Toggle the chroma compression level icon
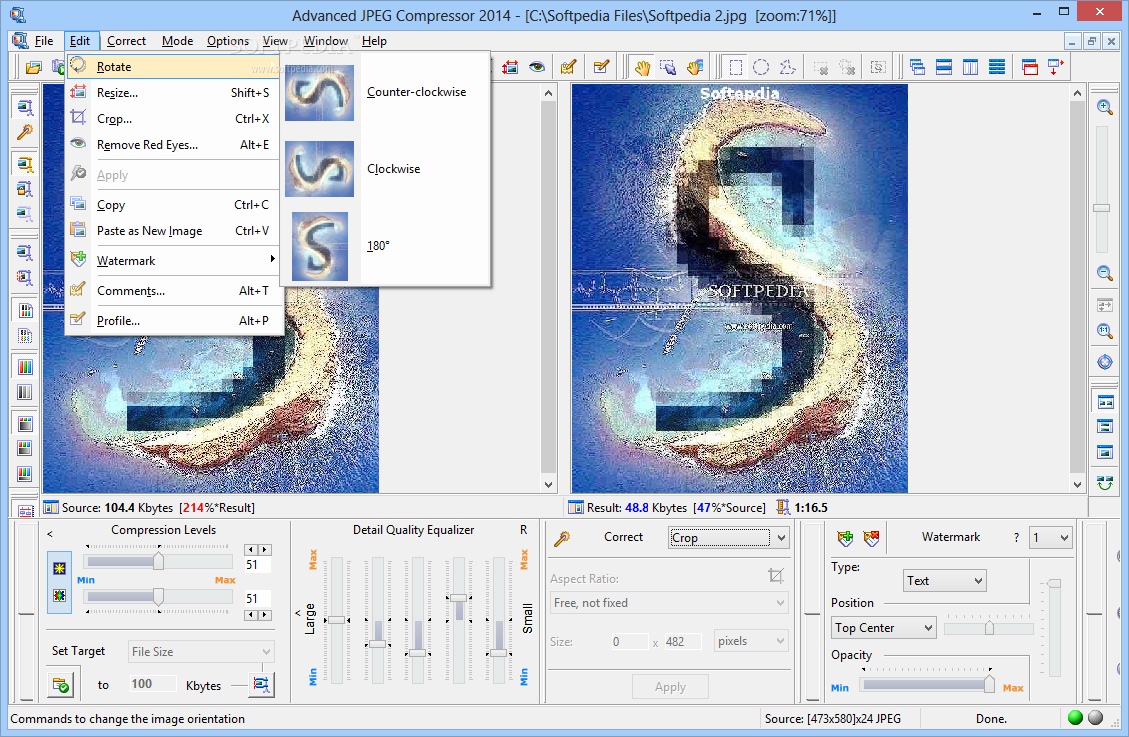The width and height of the screenshot is (1129, 737). click(x=59, y=596)
